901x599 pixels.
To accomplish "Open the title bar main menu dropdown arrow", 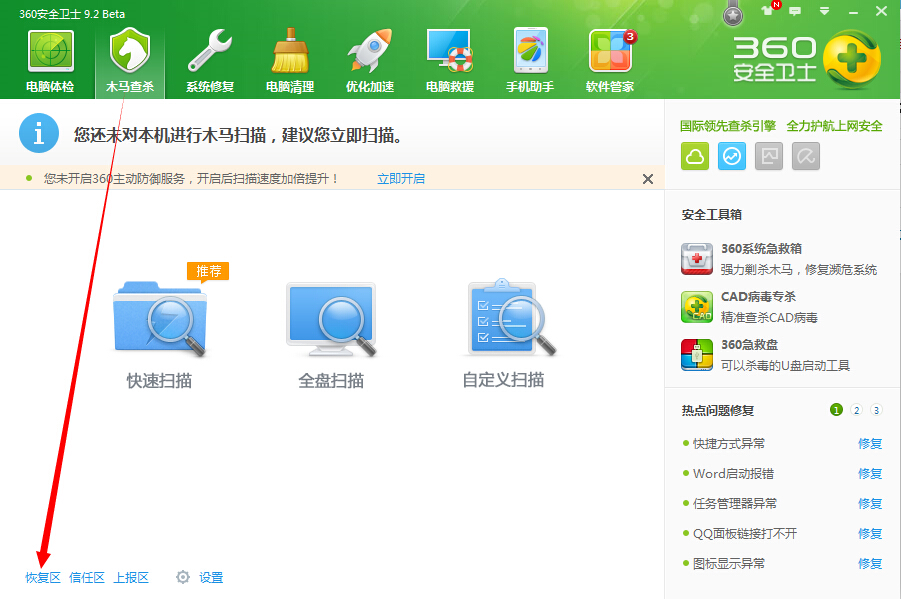I will click(824, 11).
